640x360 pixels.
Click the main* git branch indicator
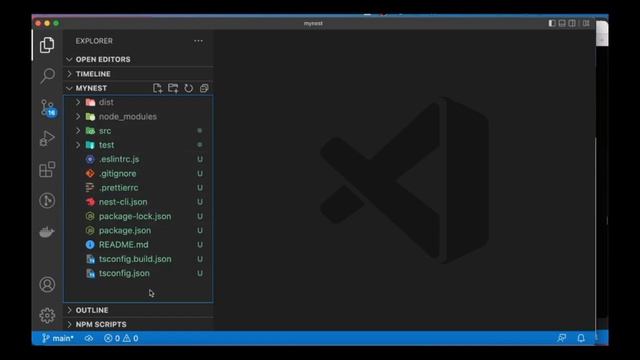pyautogui.click(x=58, y=338)
